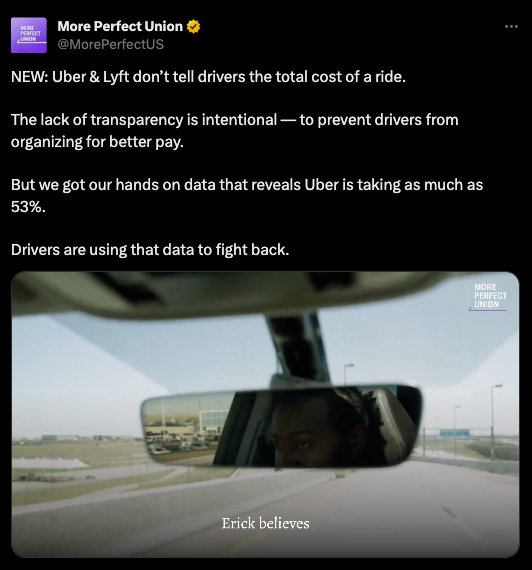Screen dimensions: 532x570
Task: Click the "But we got our hands on data" line
Action: pyautogui.click(x=247, y=185)
